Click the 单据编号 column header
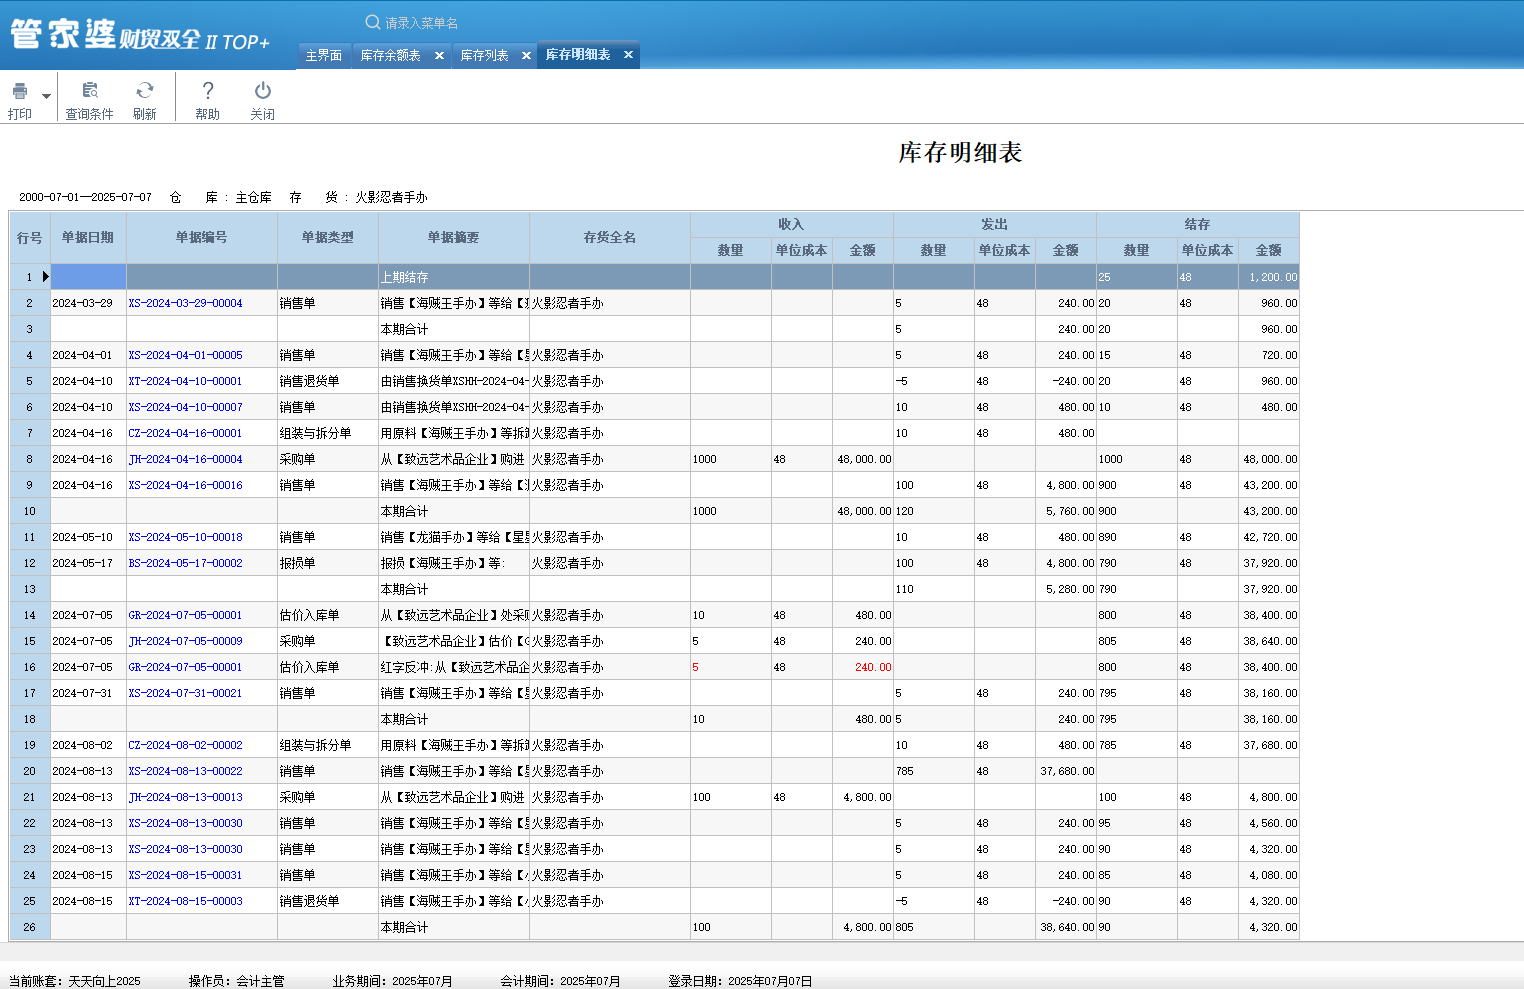The width and height of the screenshot is (1524, 989). [202, 238]
